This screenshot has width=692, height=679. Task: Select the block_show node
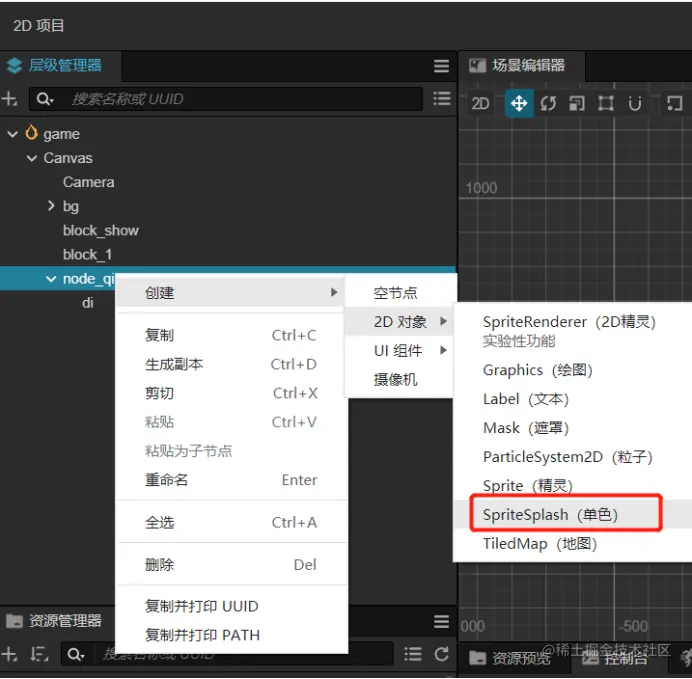(x=101, y=230)
